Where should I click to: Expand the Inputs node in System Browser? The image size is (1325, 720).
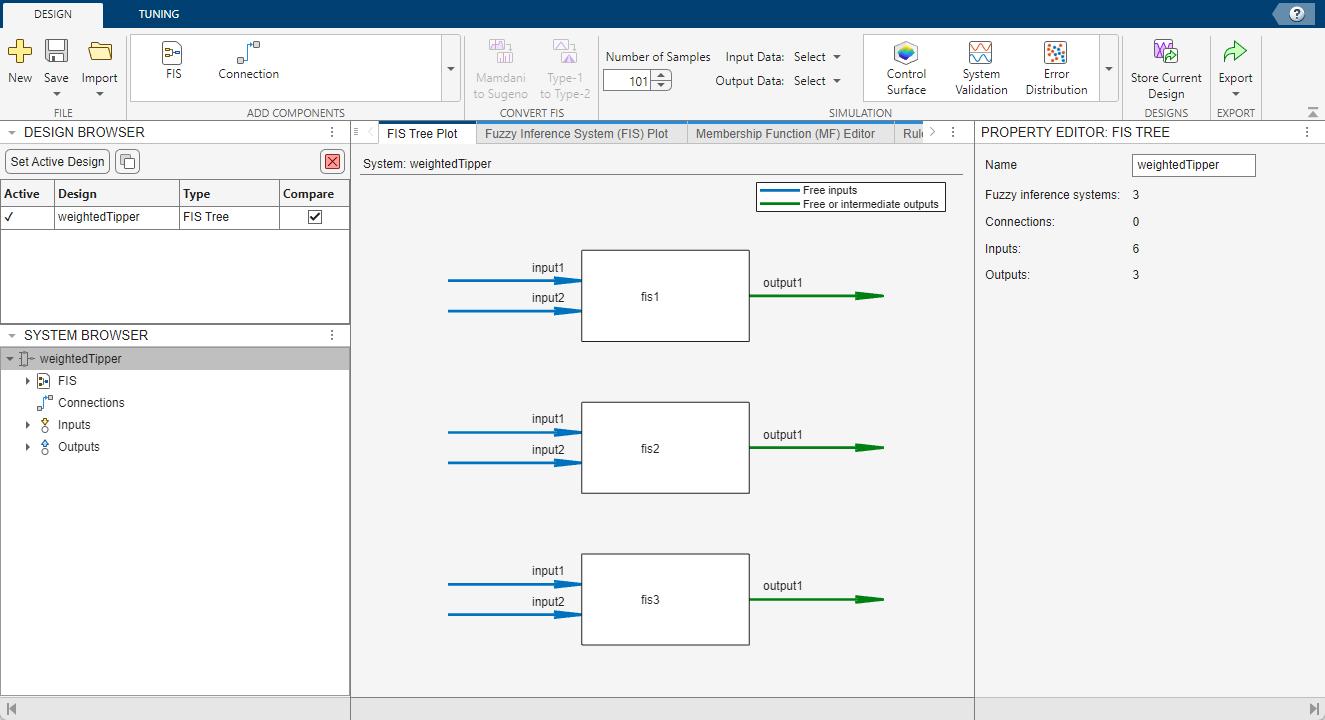(28, 424)
